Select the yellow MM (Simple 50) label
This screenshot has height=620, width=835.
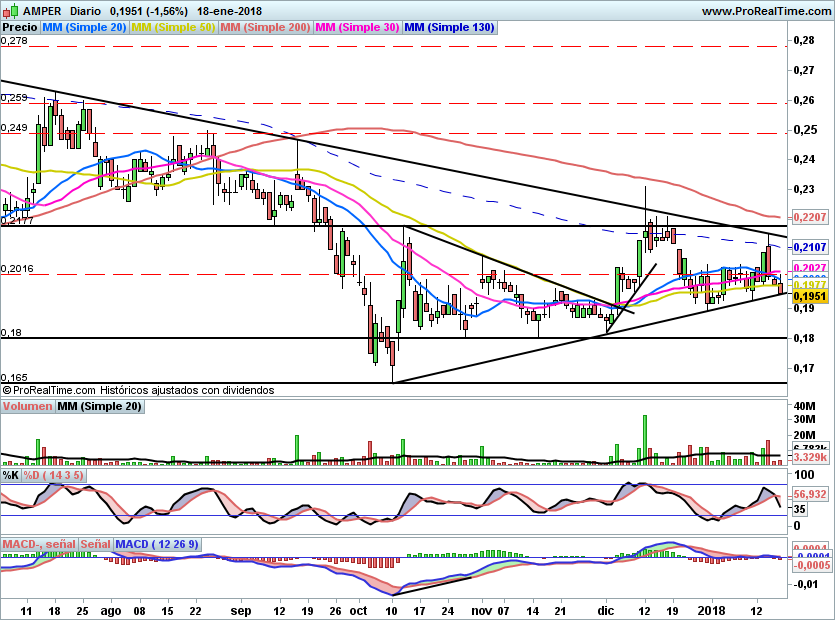click(x=173, y=28)
